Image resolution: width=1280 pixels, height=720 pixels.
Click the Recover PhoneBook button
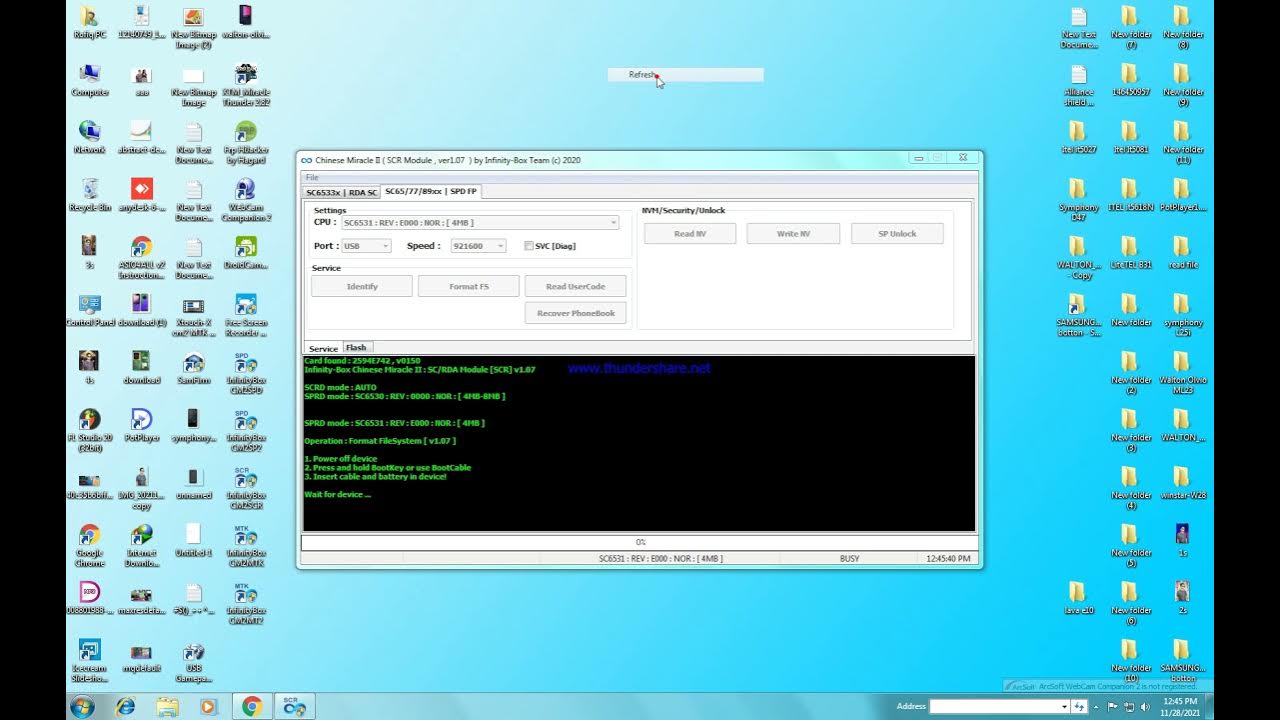tap(575, 313)
